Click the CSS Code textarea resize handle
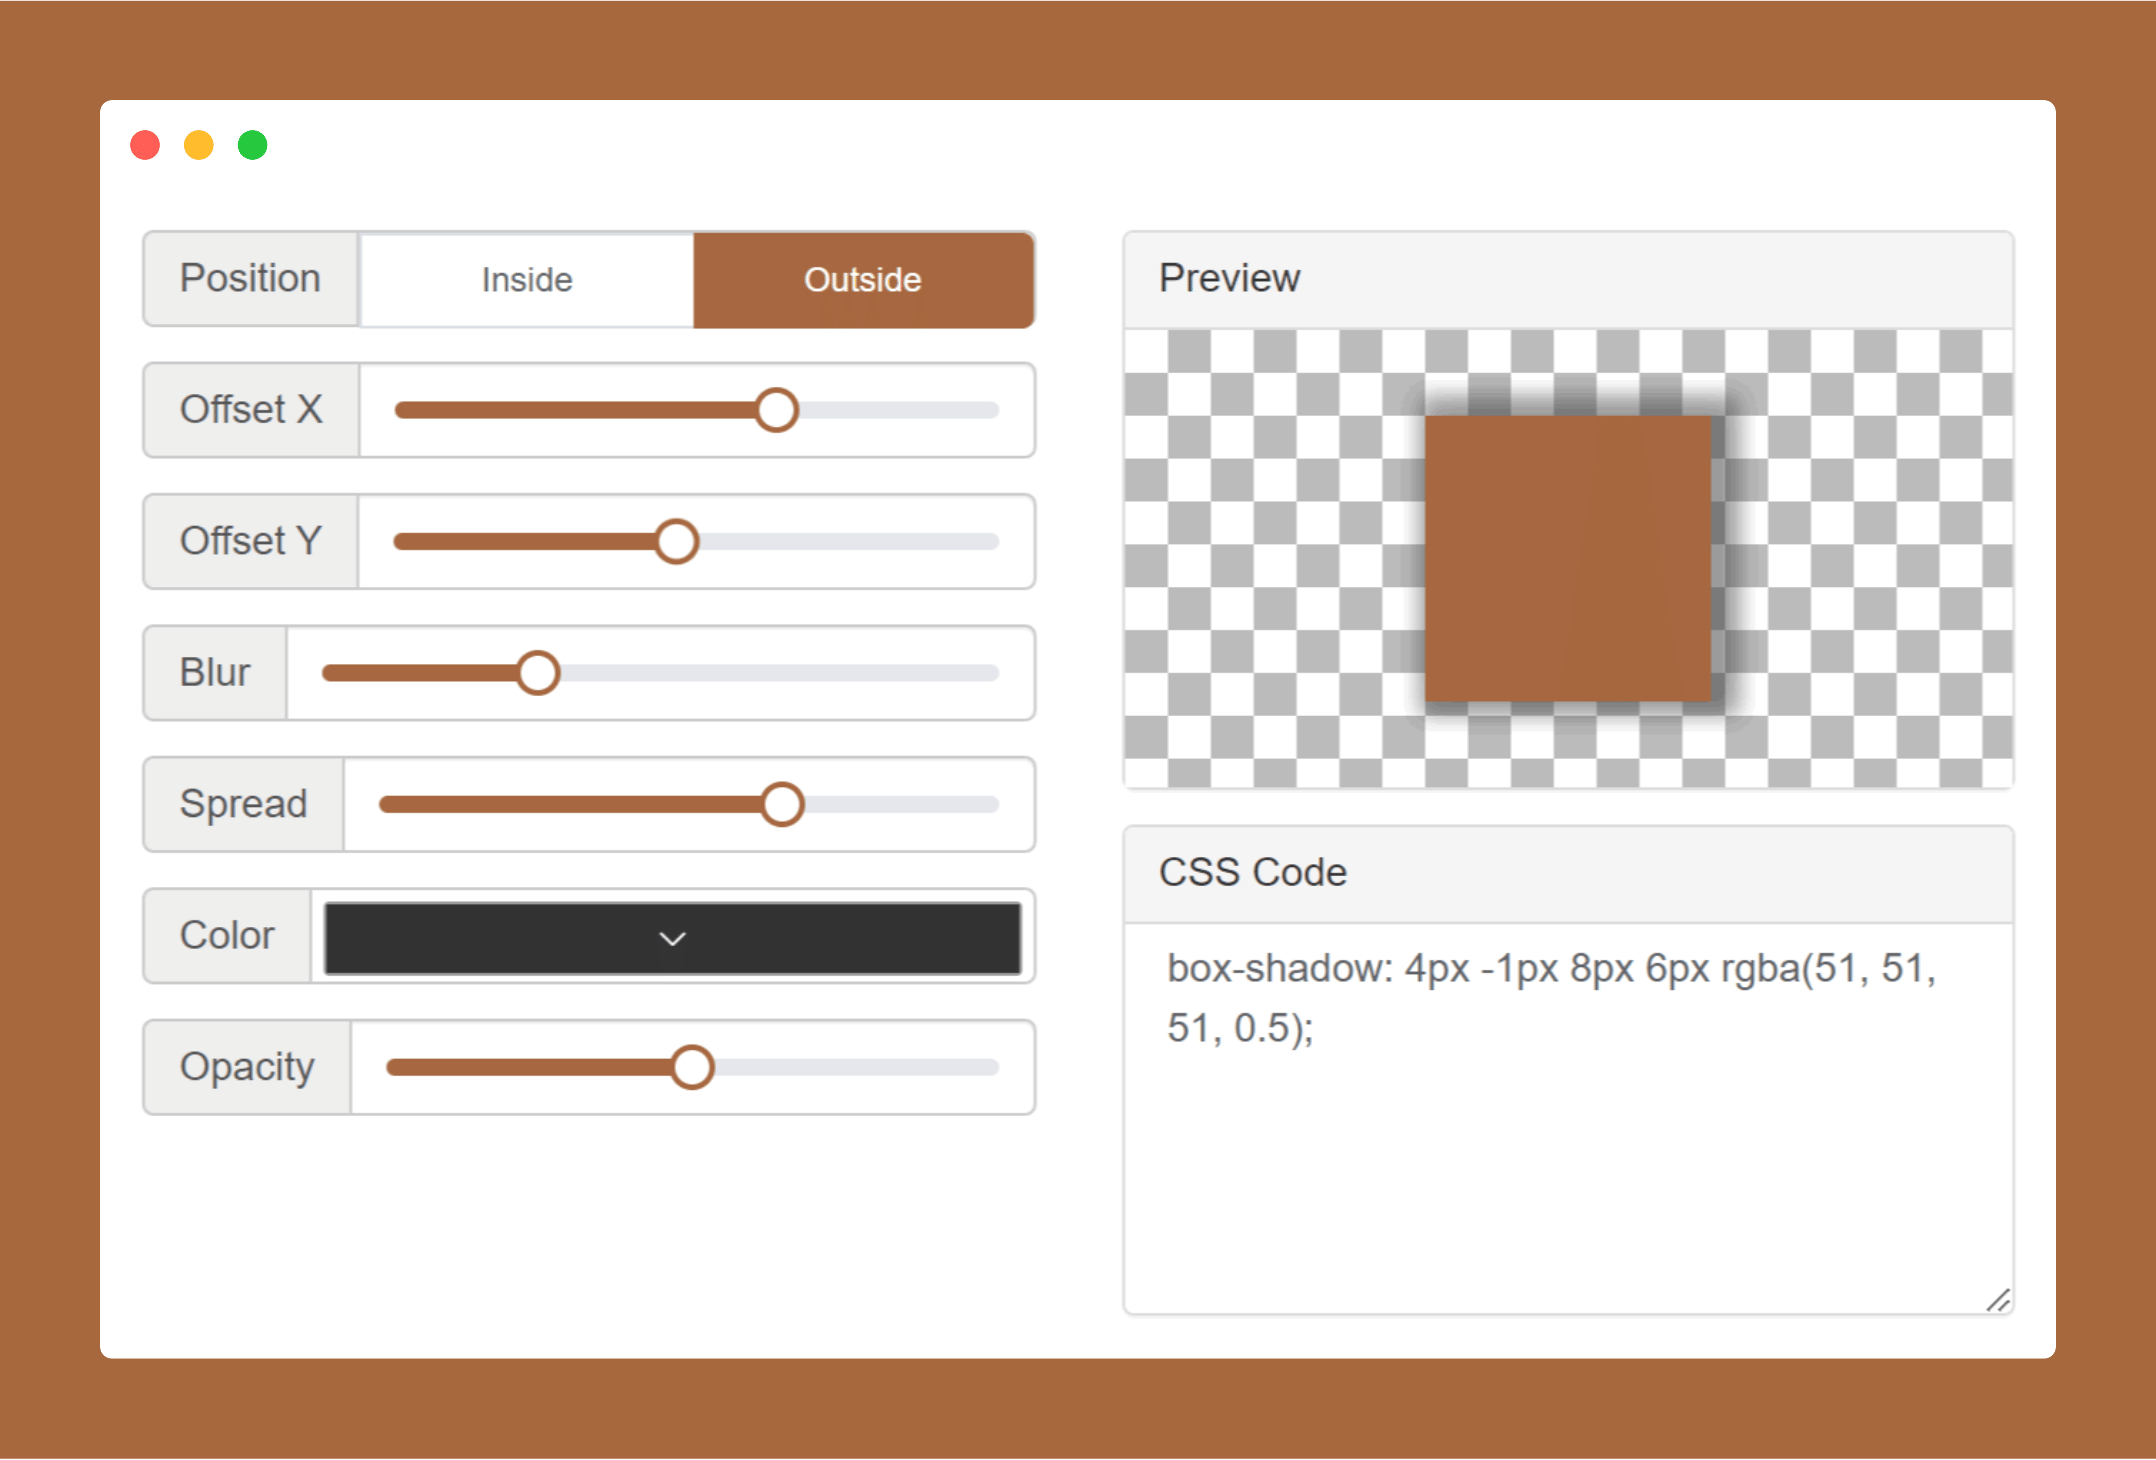Image resolution: width=2156 pixels, height=1460 pixels. tap(1998, 1300)
